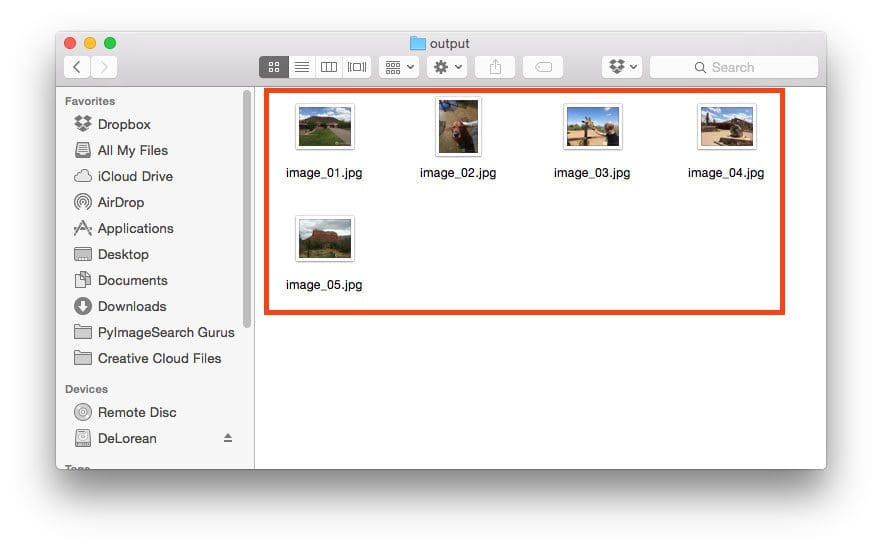This screenshot has height=549, width=882.
Task: Switch to list view
Action: 302,67
